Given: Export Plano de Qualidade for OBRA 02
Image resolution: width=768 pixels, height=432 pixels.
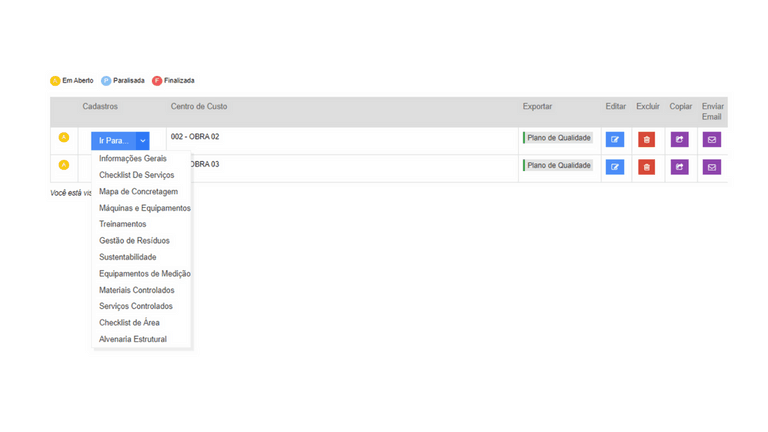Looking at the screenshot, I should coord(559,138).
